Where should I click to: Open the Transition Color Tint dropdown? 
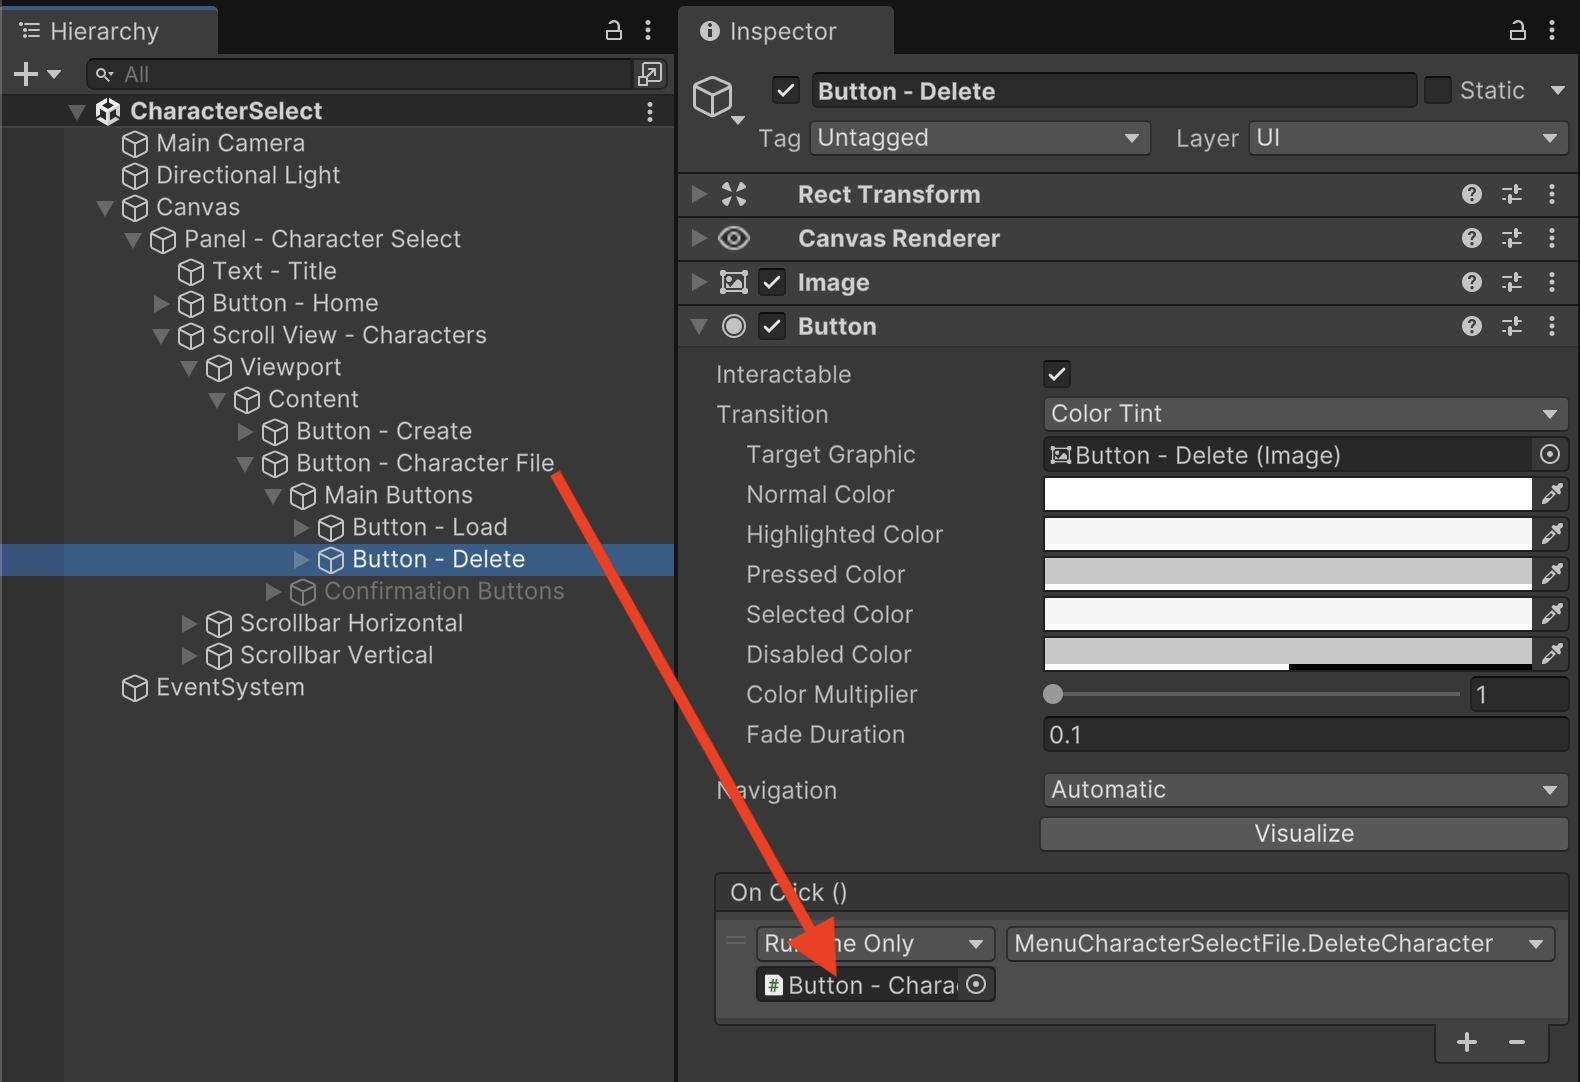[x=1304, y=414]
